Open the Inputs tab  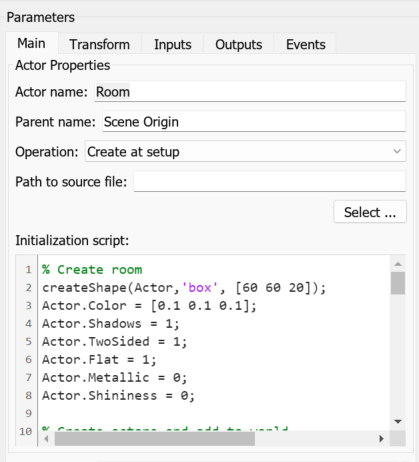coord(173,44)
